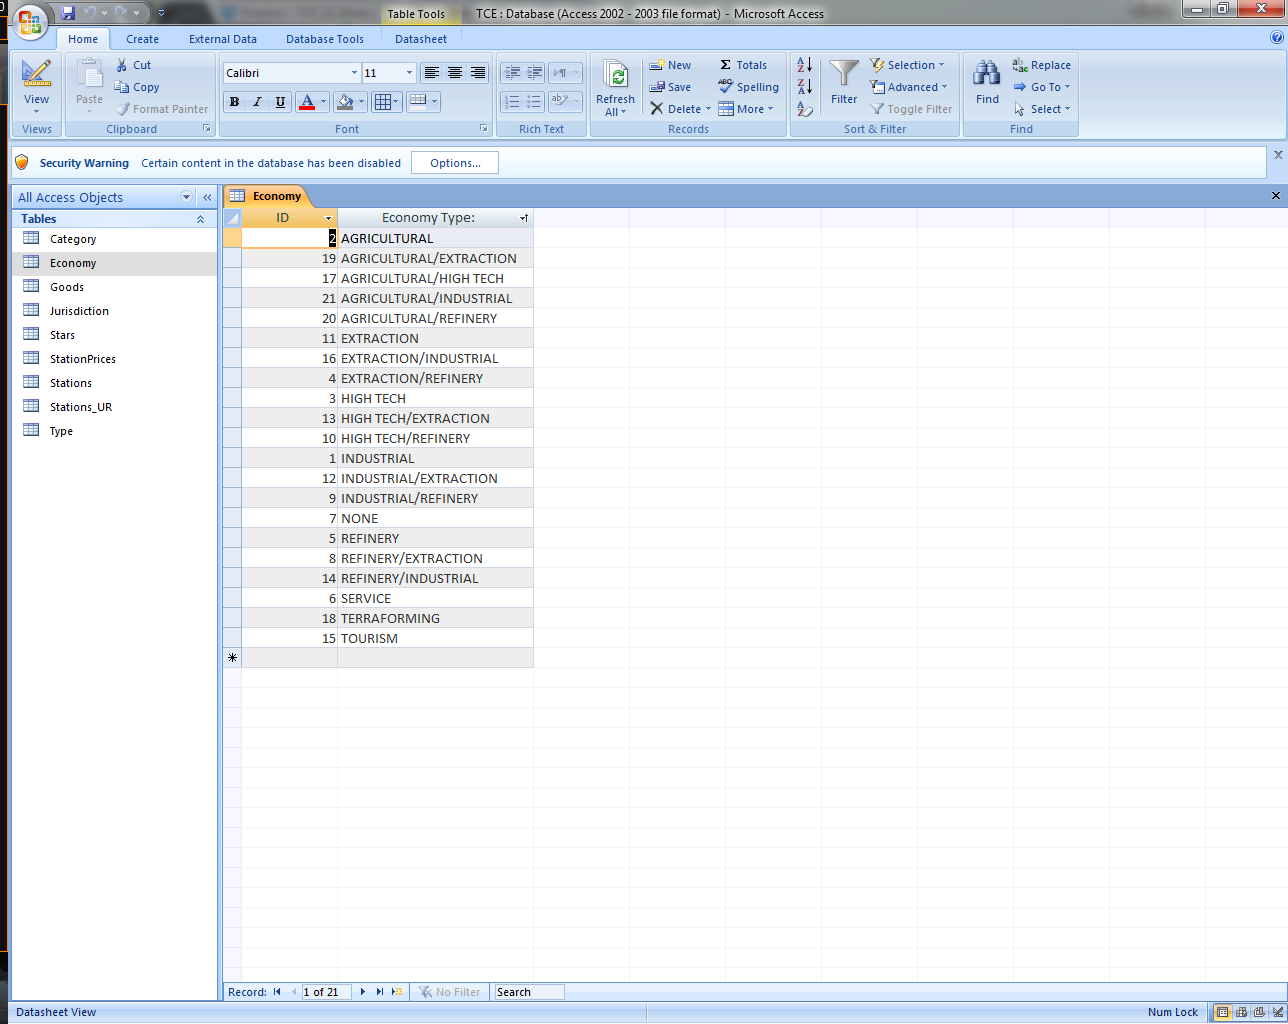
Task: Create a New record
Action: click(670, 65)
